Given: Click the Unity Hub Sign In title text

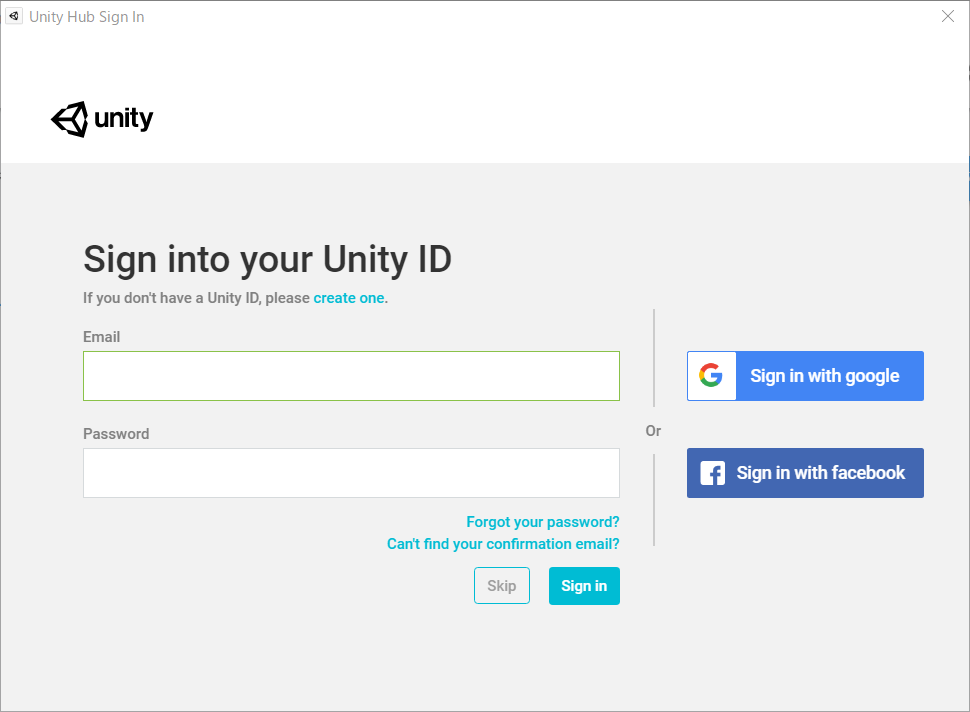Looking at the screenshot, I should coord(86,16).
